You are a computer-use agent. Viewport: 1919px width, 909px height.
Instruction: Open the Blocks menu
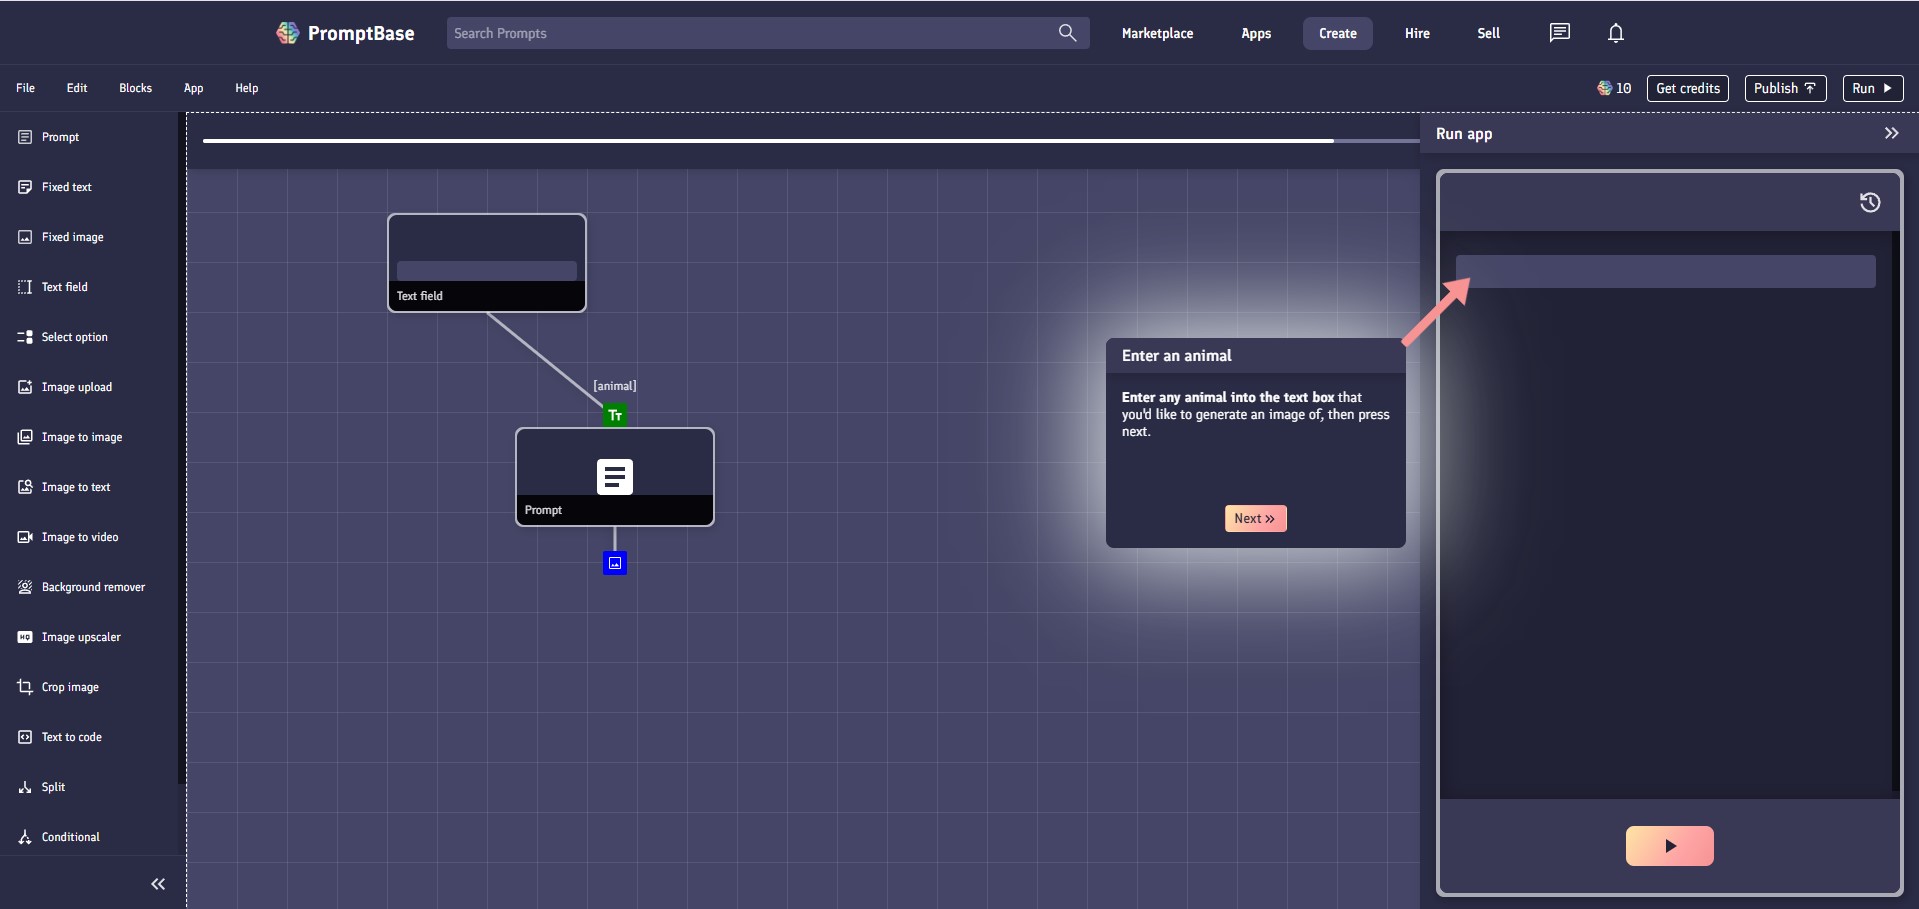click(135, 88)
